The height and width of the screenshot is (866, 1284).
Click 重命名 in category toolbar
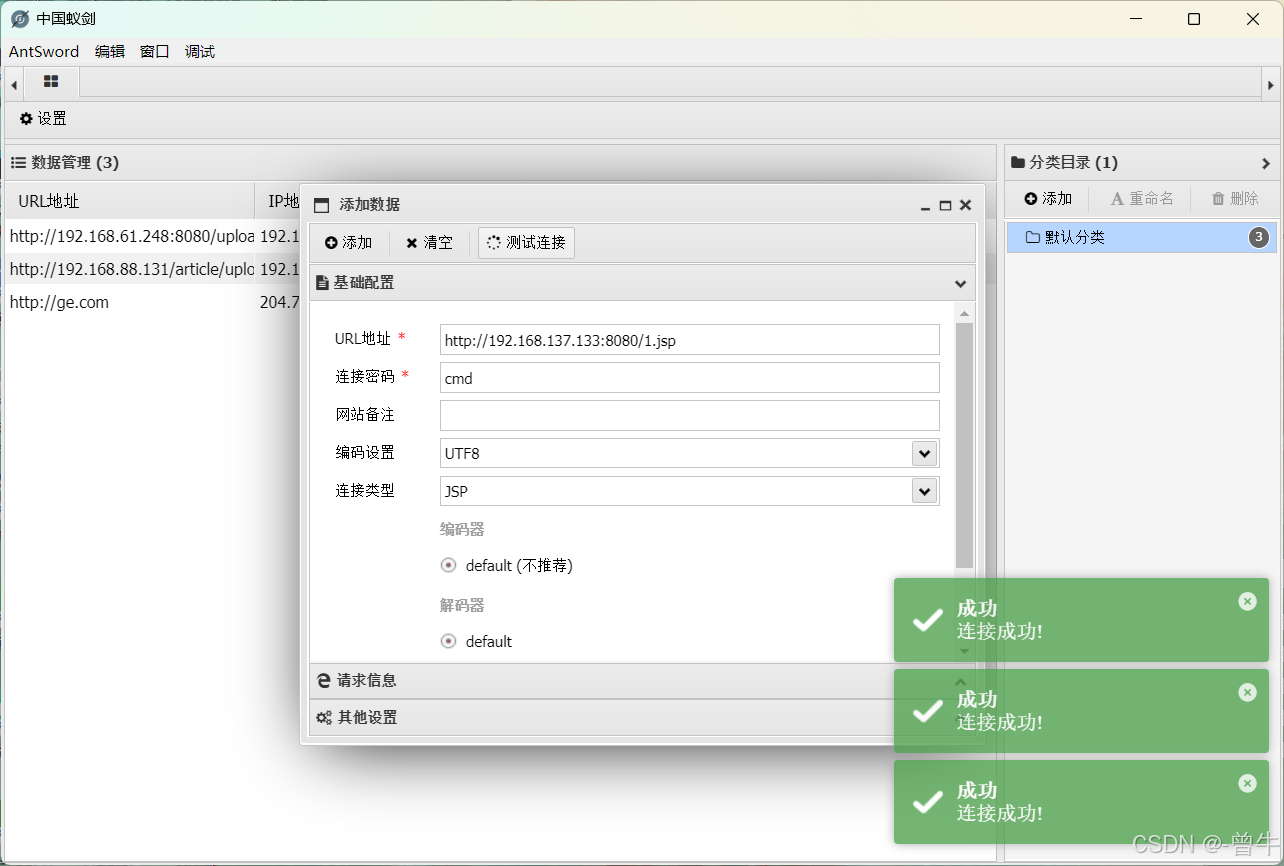(1142, 199)
